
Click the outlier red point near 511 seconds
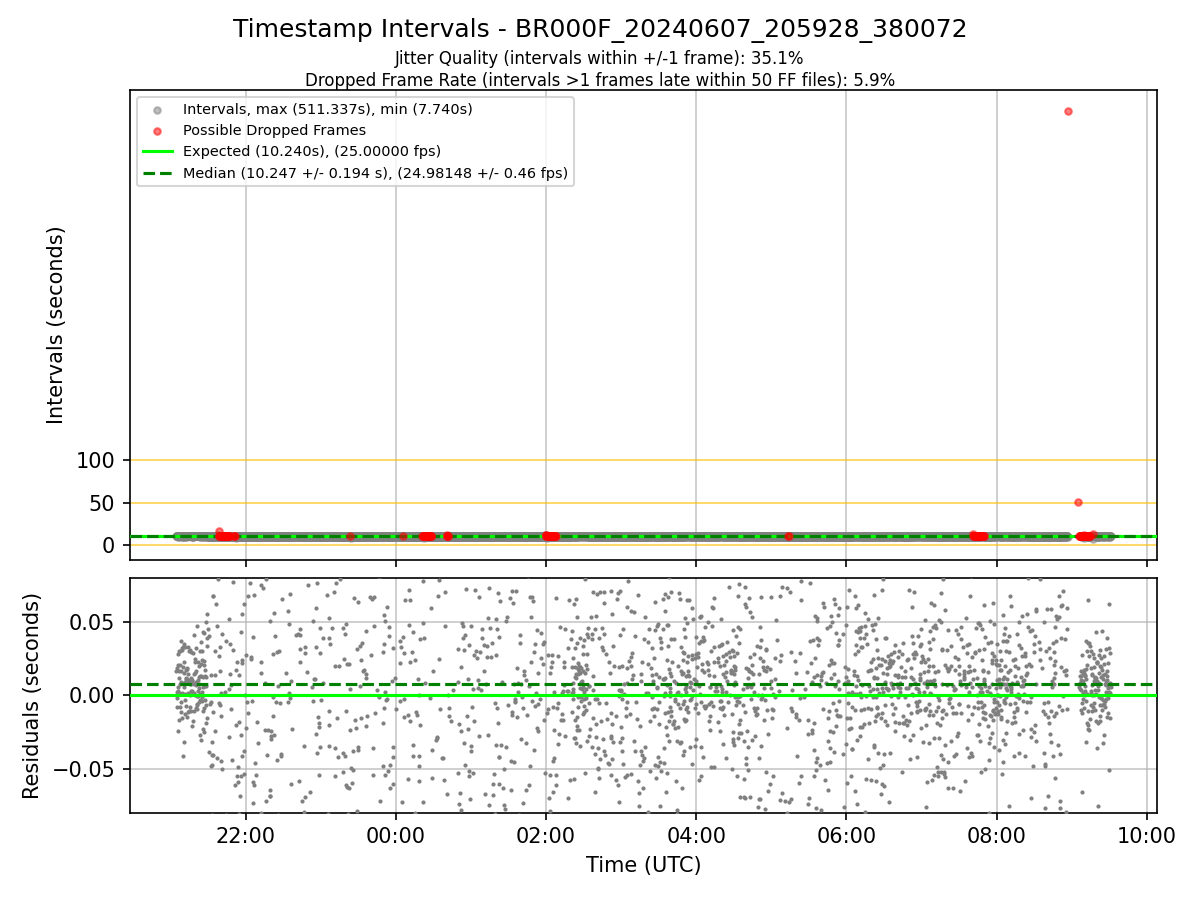pyautogui.click(x=1068, y=111)
